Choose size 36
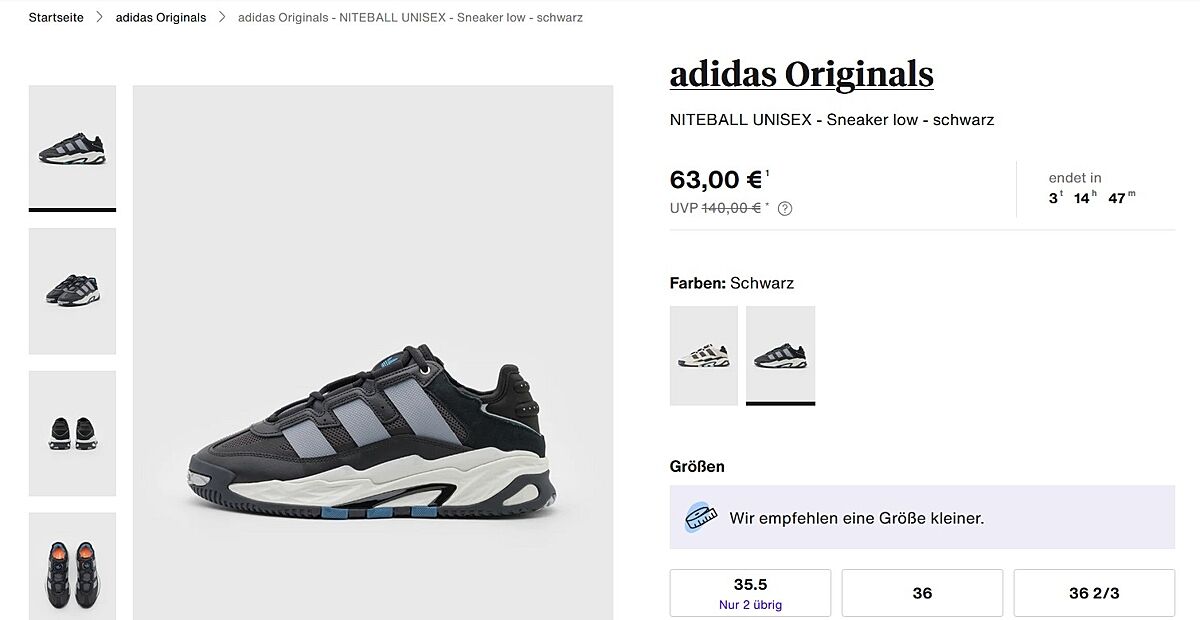1200x620 pixels. pos(922,593)
